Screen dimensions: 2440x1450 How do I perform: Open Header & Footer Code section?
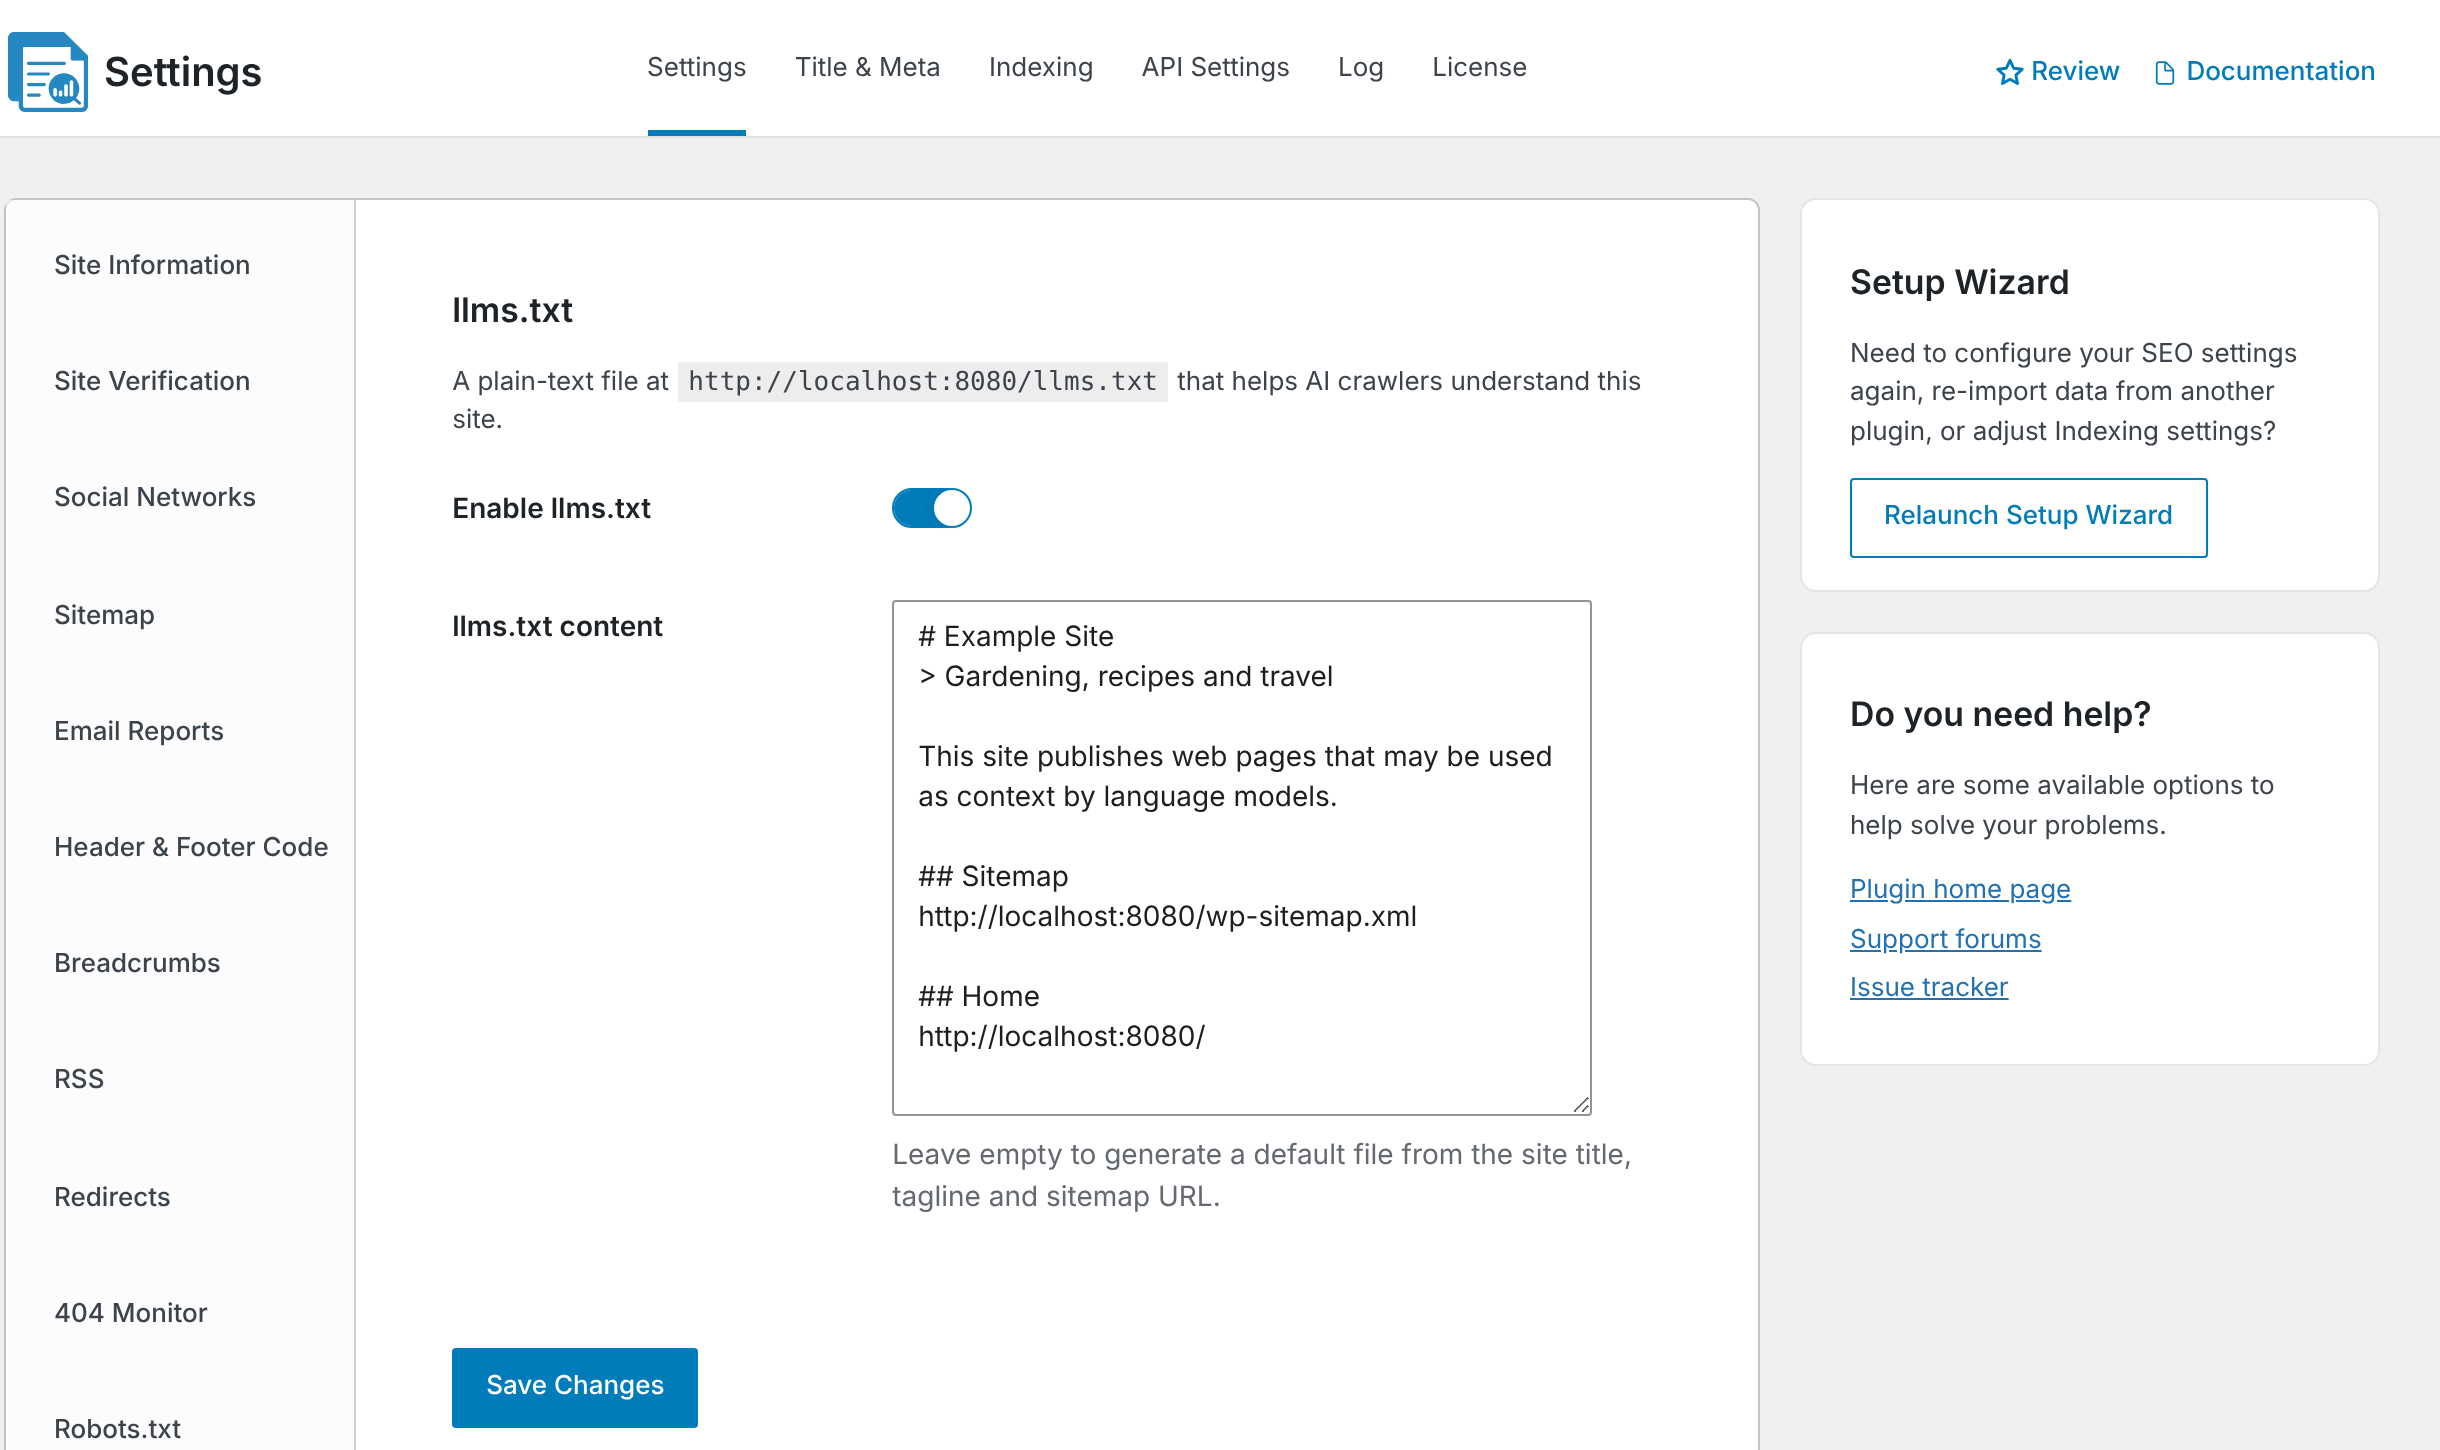click(191, 847)
